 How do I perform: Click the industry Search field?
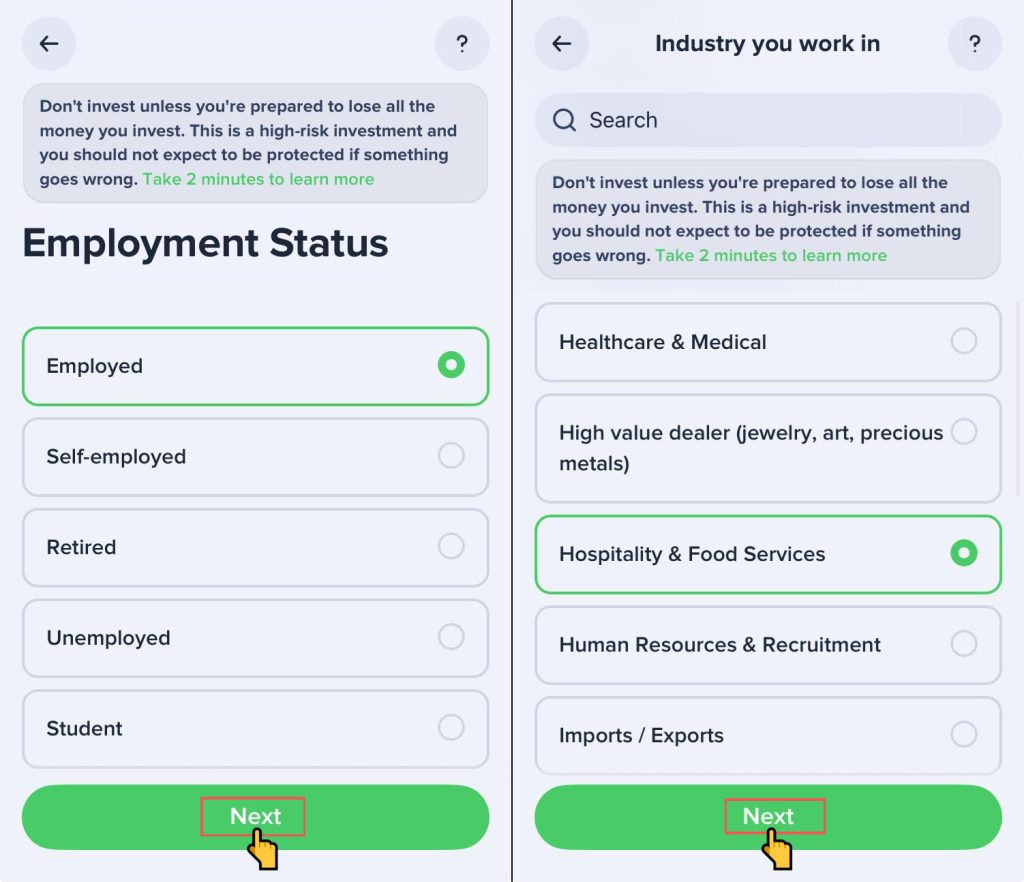pyautogui.click(x=780, y=121)
